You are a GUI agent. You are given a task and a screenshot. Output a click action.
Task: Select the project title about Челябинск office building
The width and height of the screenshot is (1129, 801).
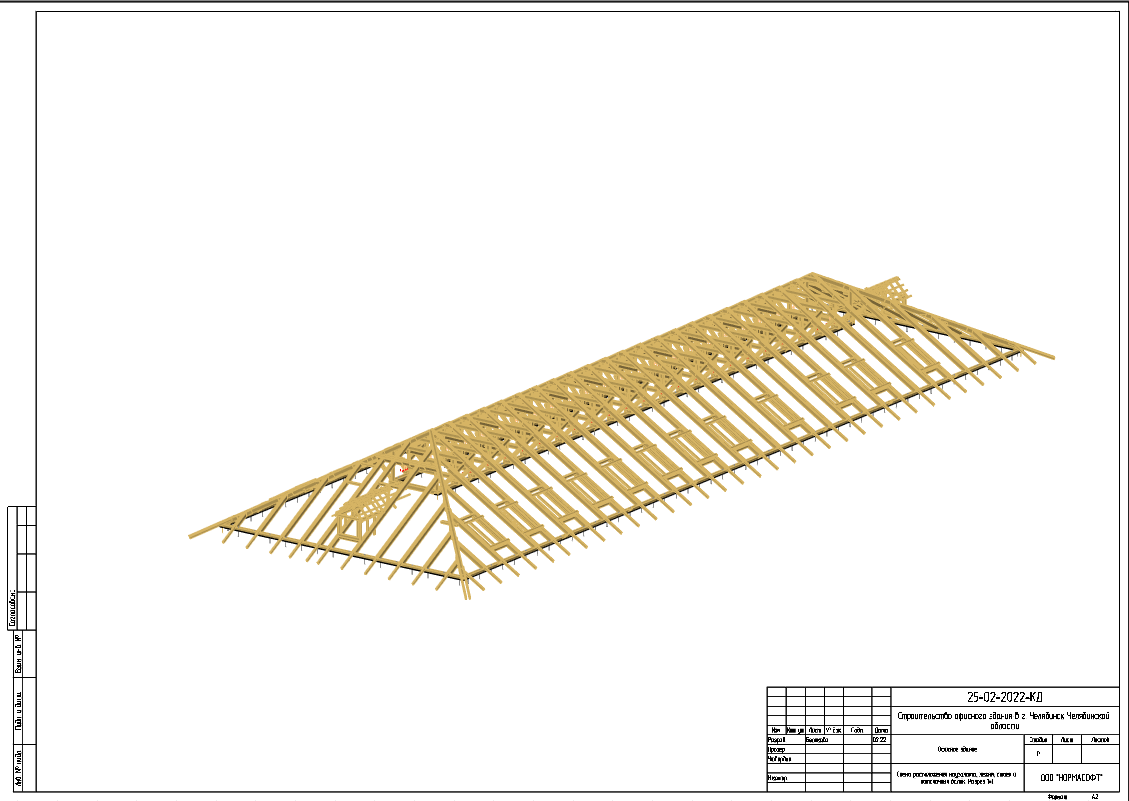(1004, 721)
